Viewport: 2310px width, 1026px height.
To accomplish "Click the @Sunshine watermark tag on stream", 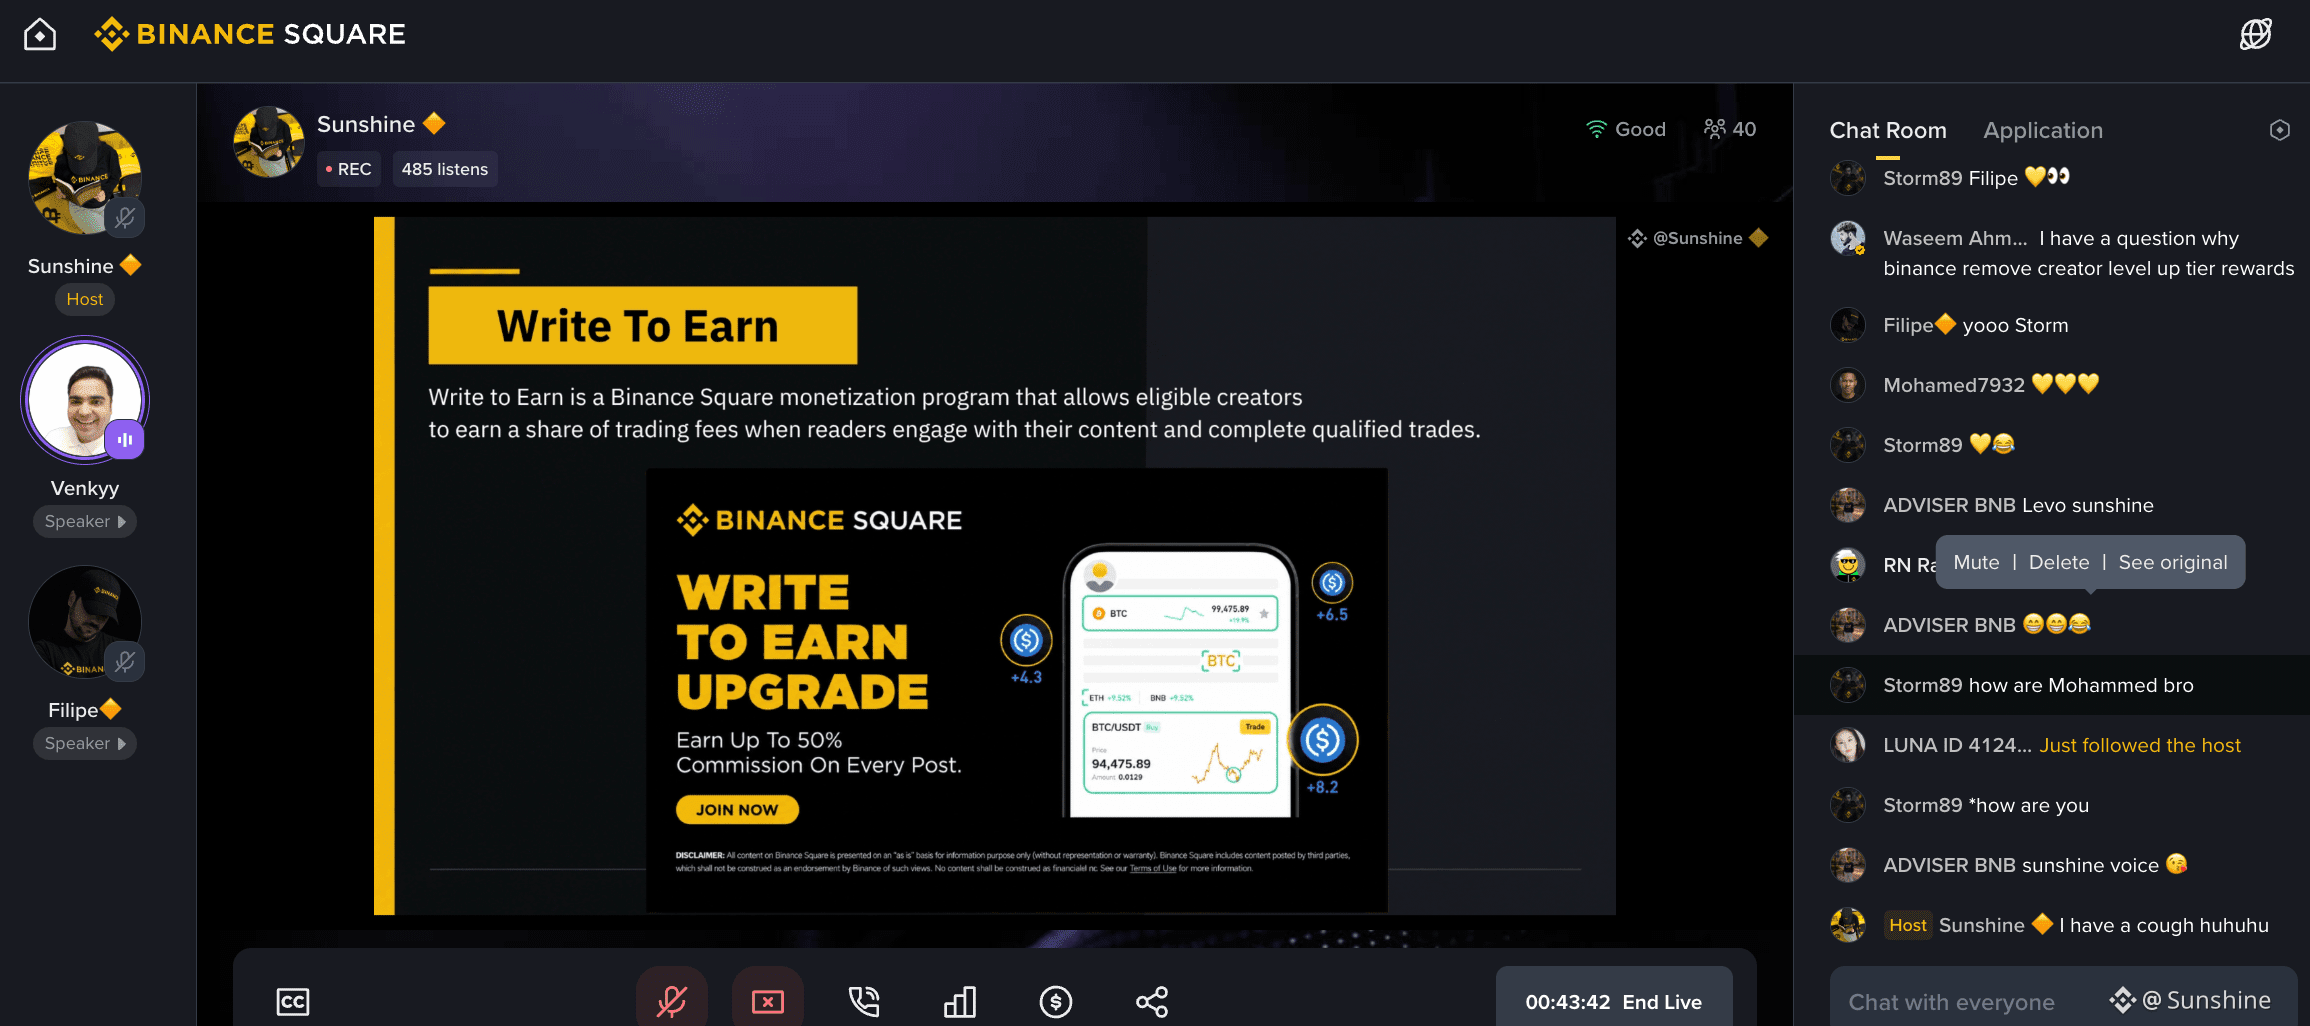I will [x=1698, y=238].
